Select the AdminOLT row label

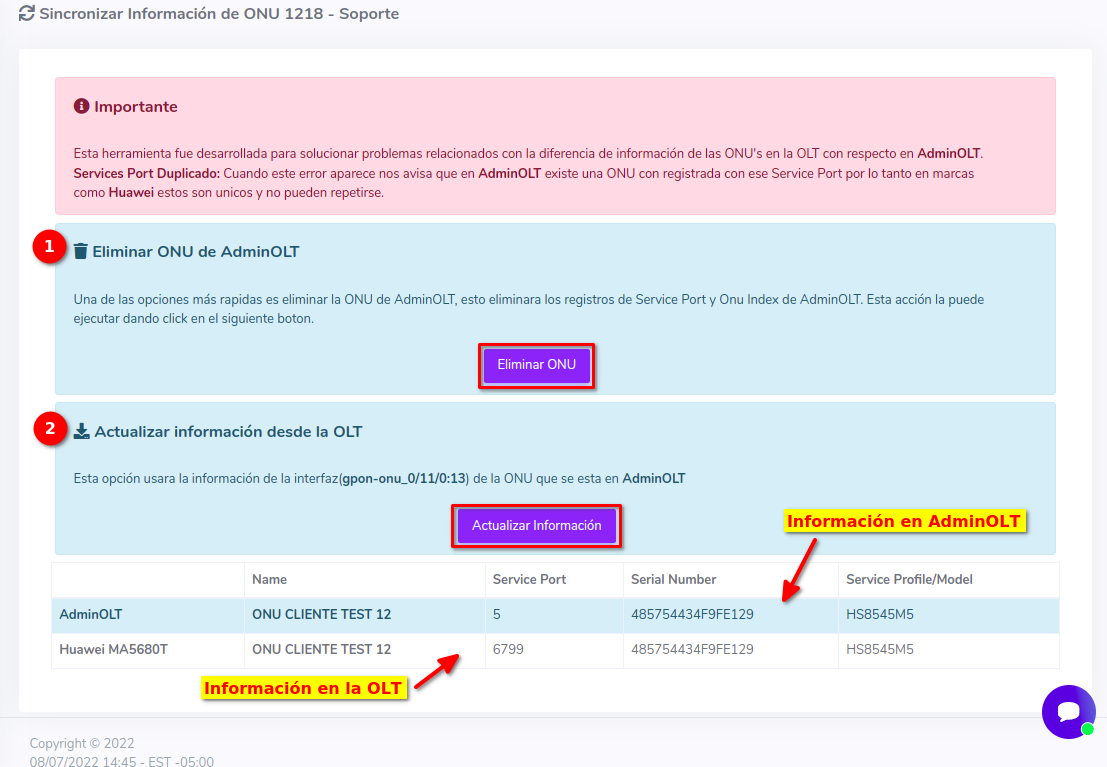pyautogui.click(x=91, y=614)
